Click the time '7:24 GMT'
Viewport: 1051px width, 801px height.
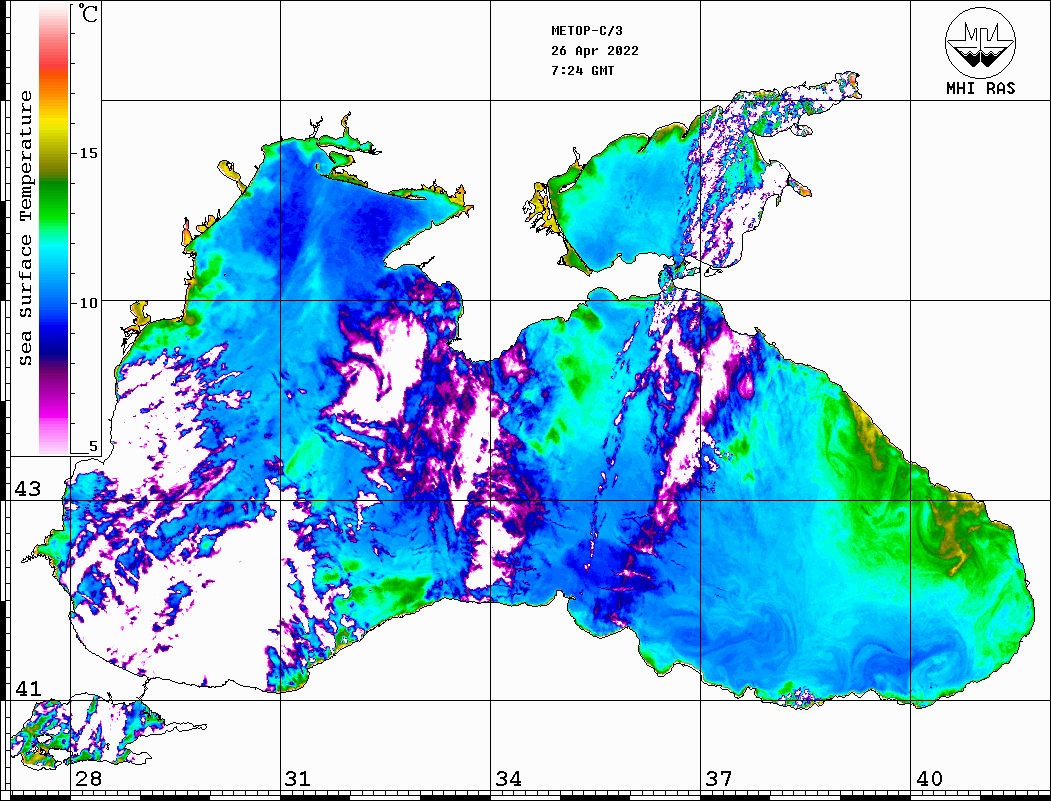coord(582,70)
